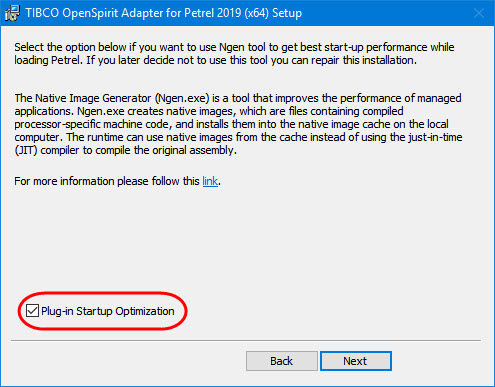Viewport: 495px width, 387px height.
Task: Click the installer icon in the title bar
Action: click(x=12, y=13)
